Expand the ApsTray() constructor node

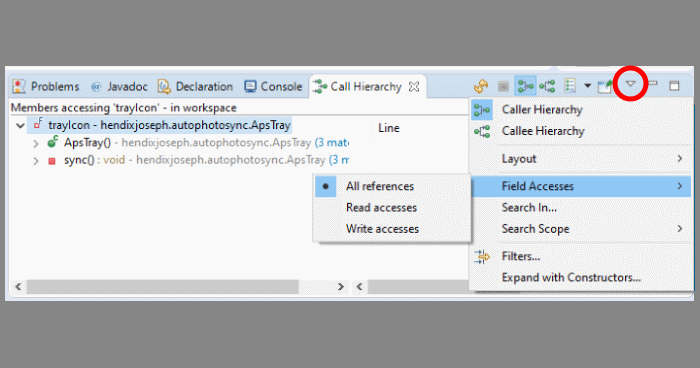[x=36, y=143]
